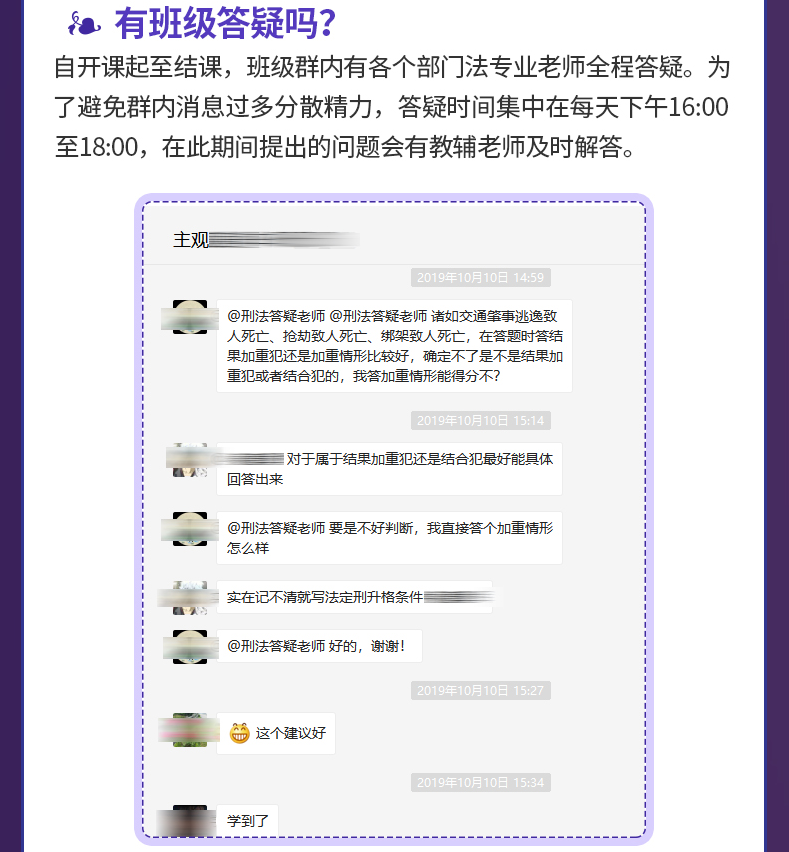This screenshot has height=852, width=789.
Task: Click the 2019年10月10日 15:27 timestamp
Action: point(480,691)
